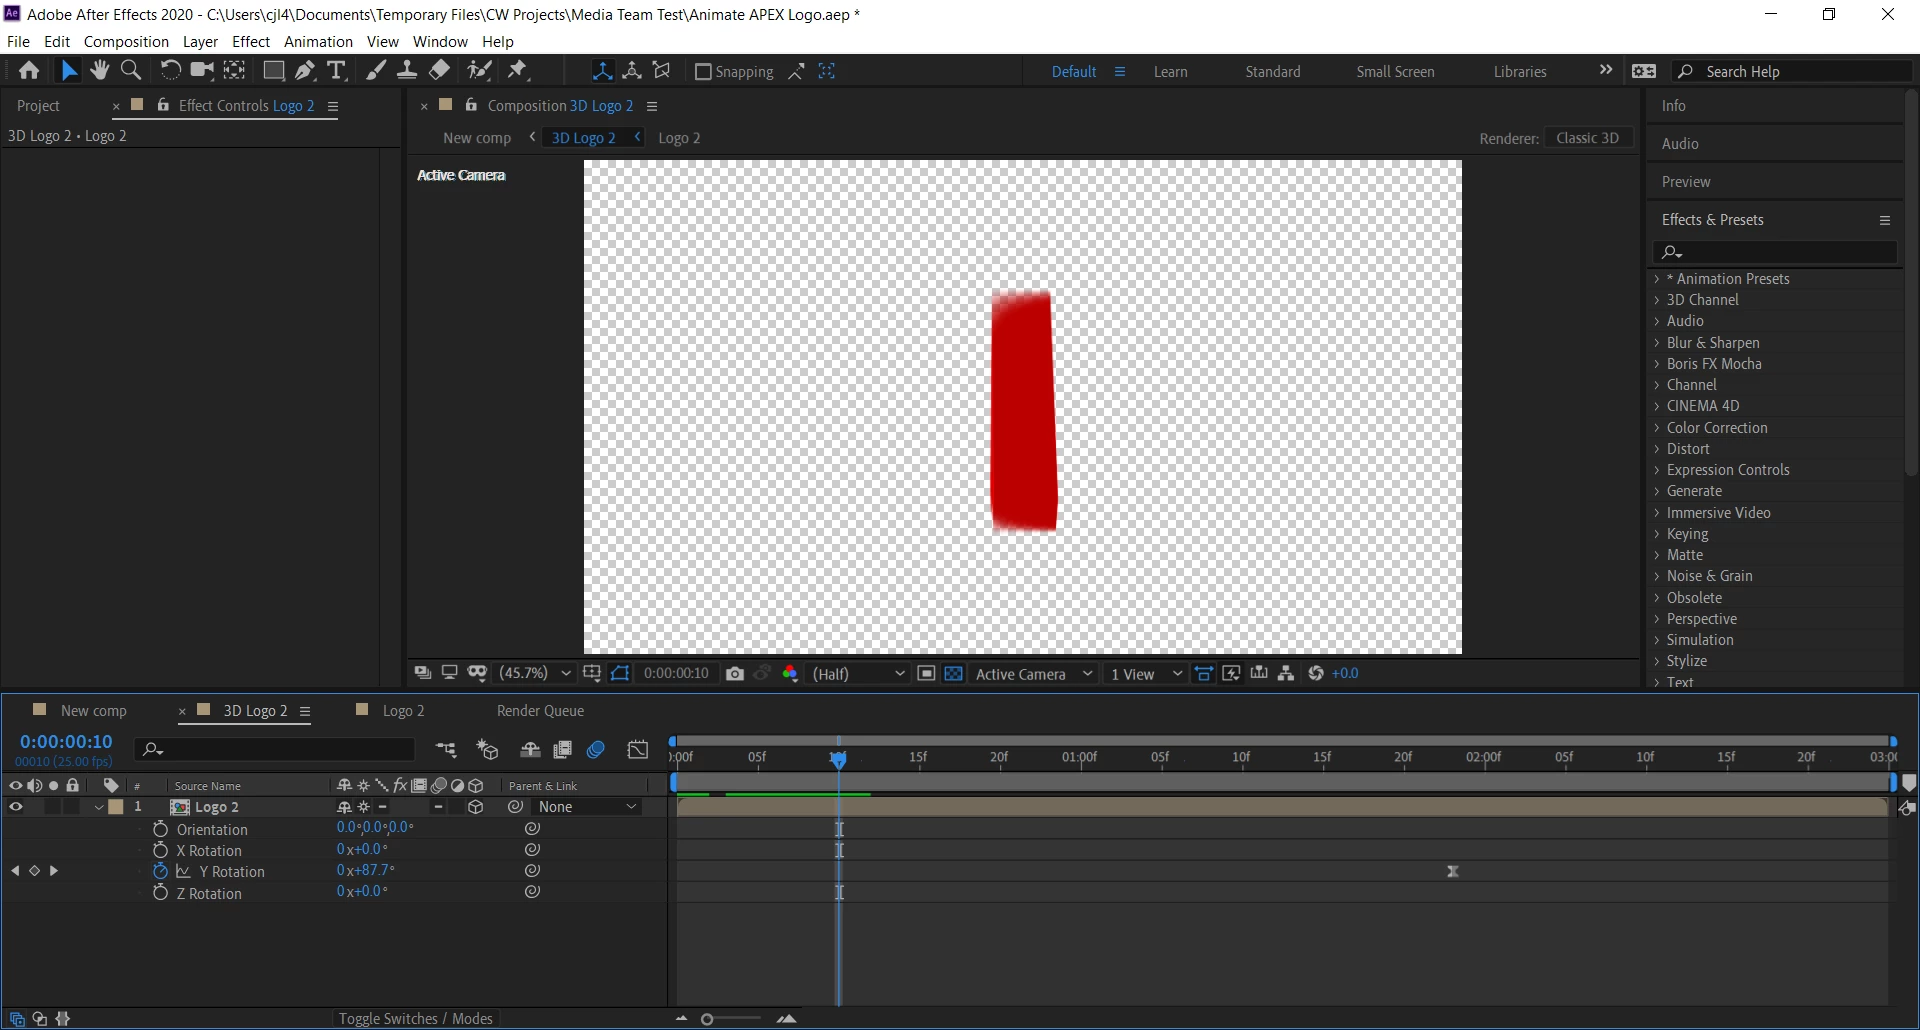
Task: Select the Unified Camera tool
Action: click(203, 71)
